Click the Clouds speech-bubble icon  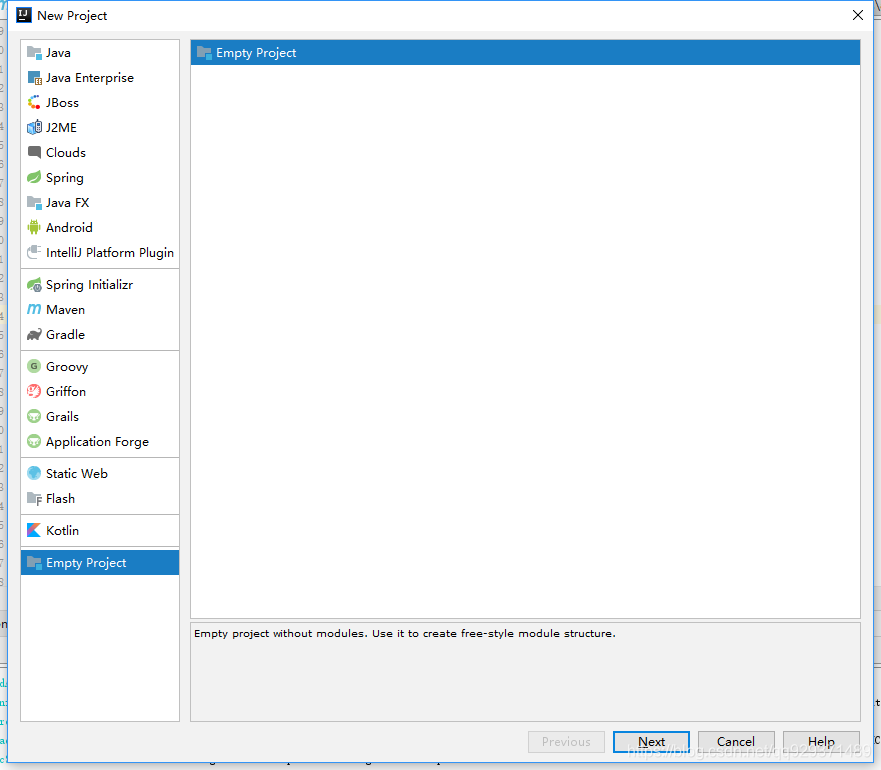tap(34, 152)
